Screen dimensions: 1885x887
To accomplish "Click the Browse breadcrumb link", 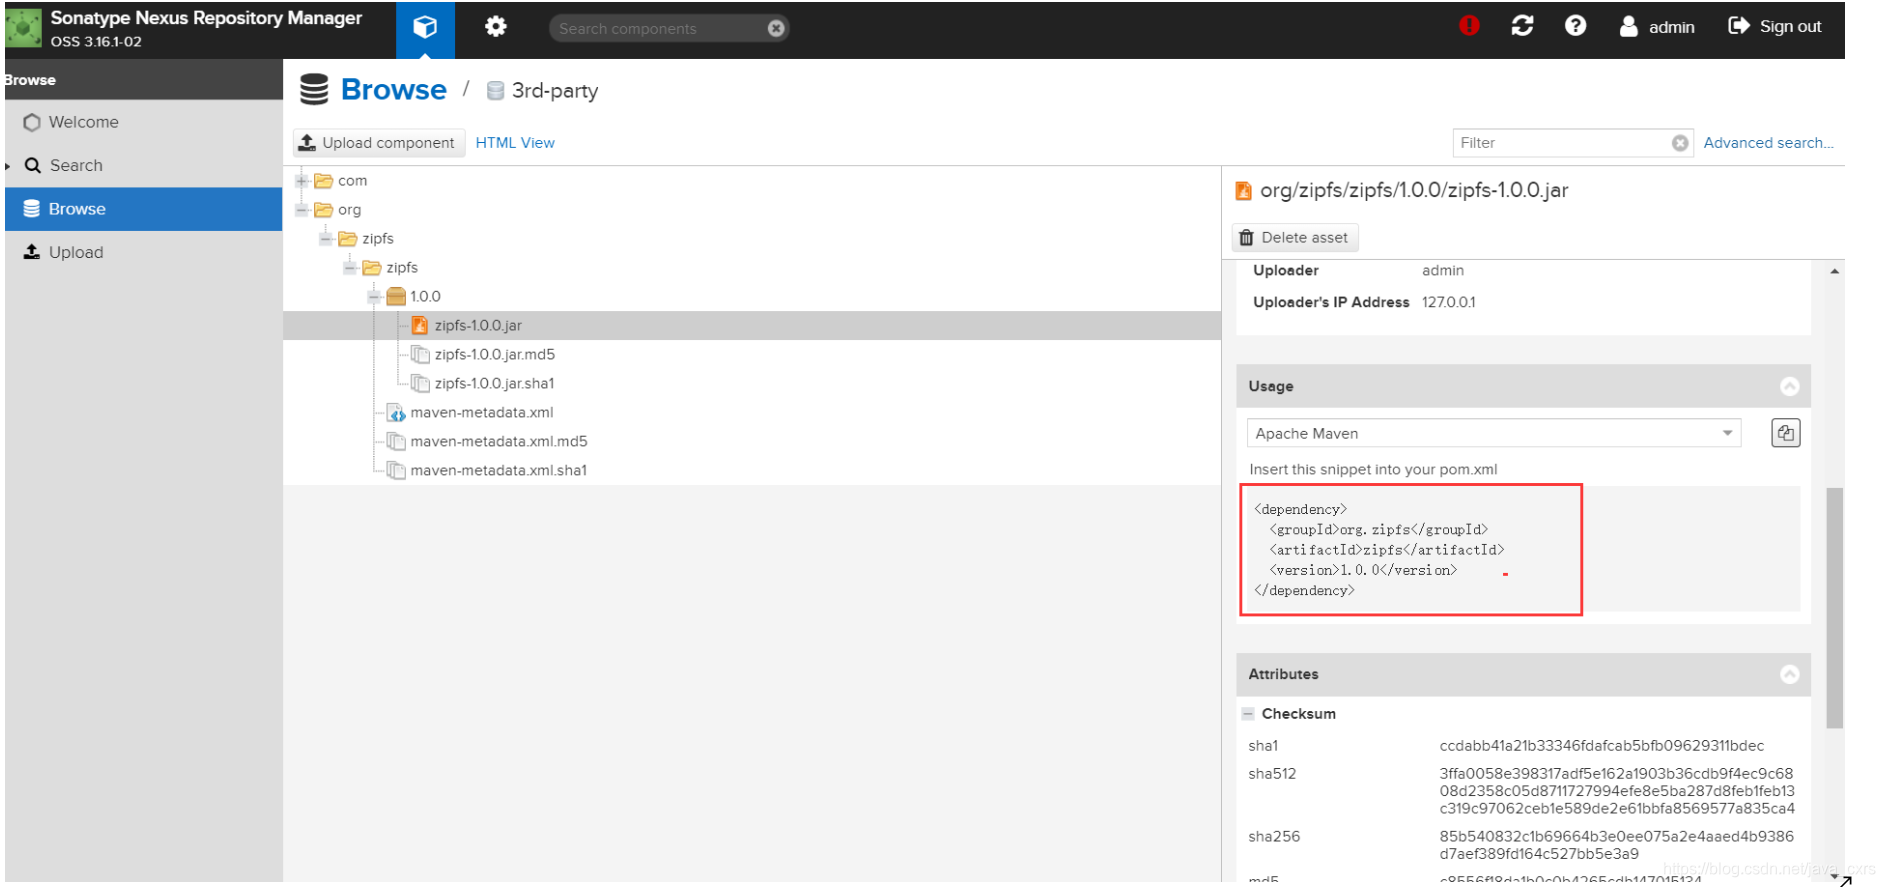I will coord(394,90).
